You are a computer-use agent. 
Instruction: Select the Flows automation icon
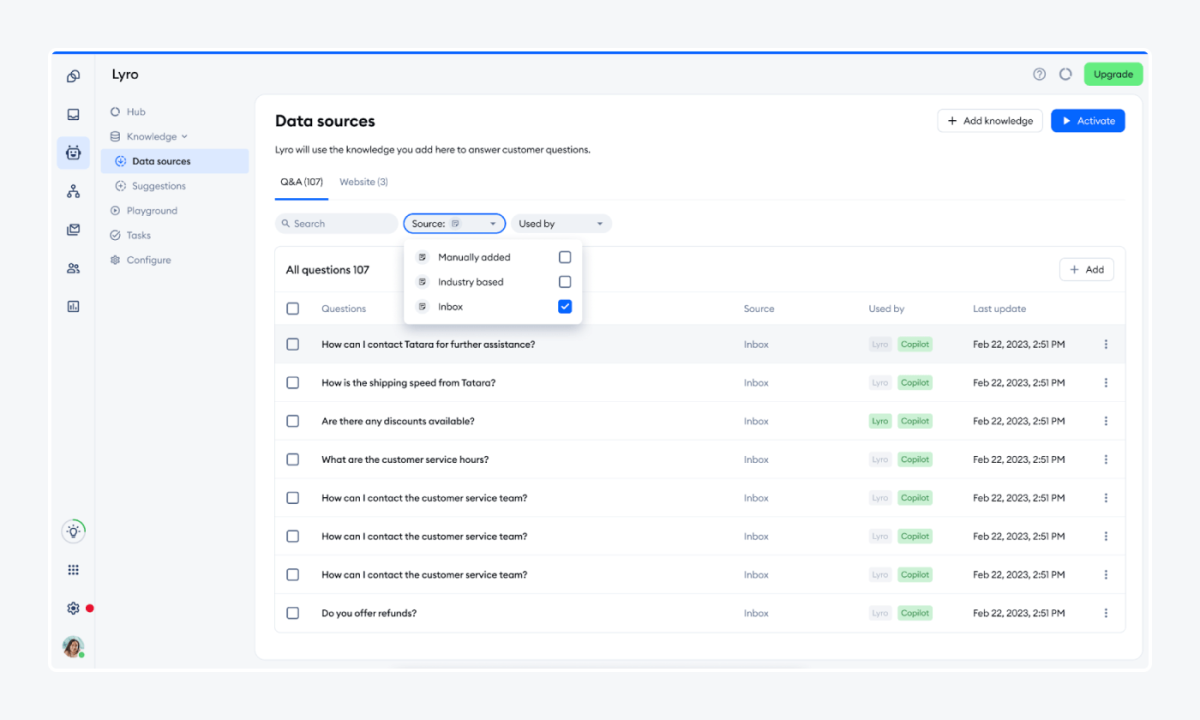tap(73, 190)
